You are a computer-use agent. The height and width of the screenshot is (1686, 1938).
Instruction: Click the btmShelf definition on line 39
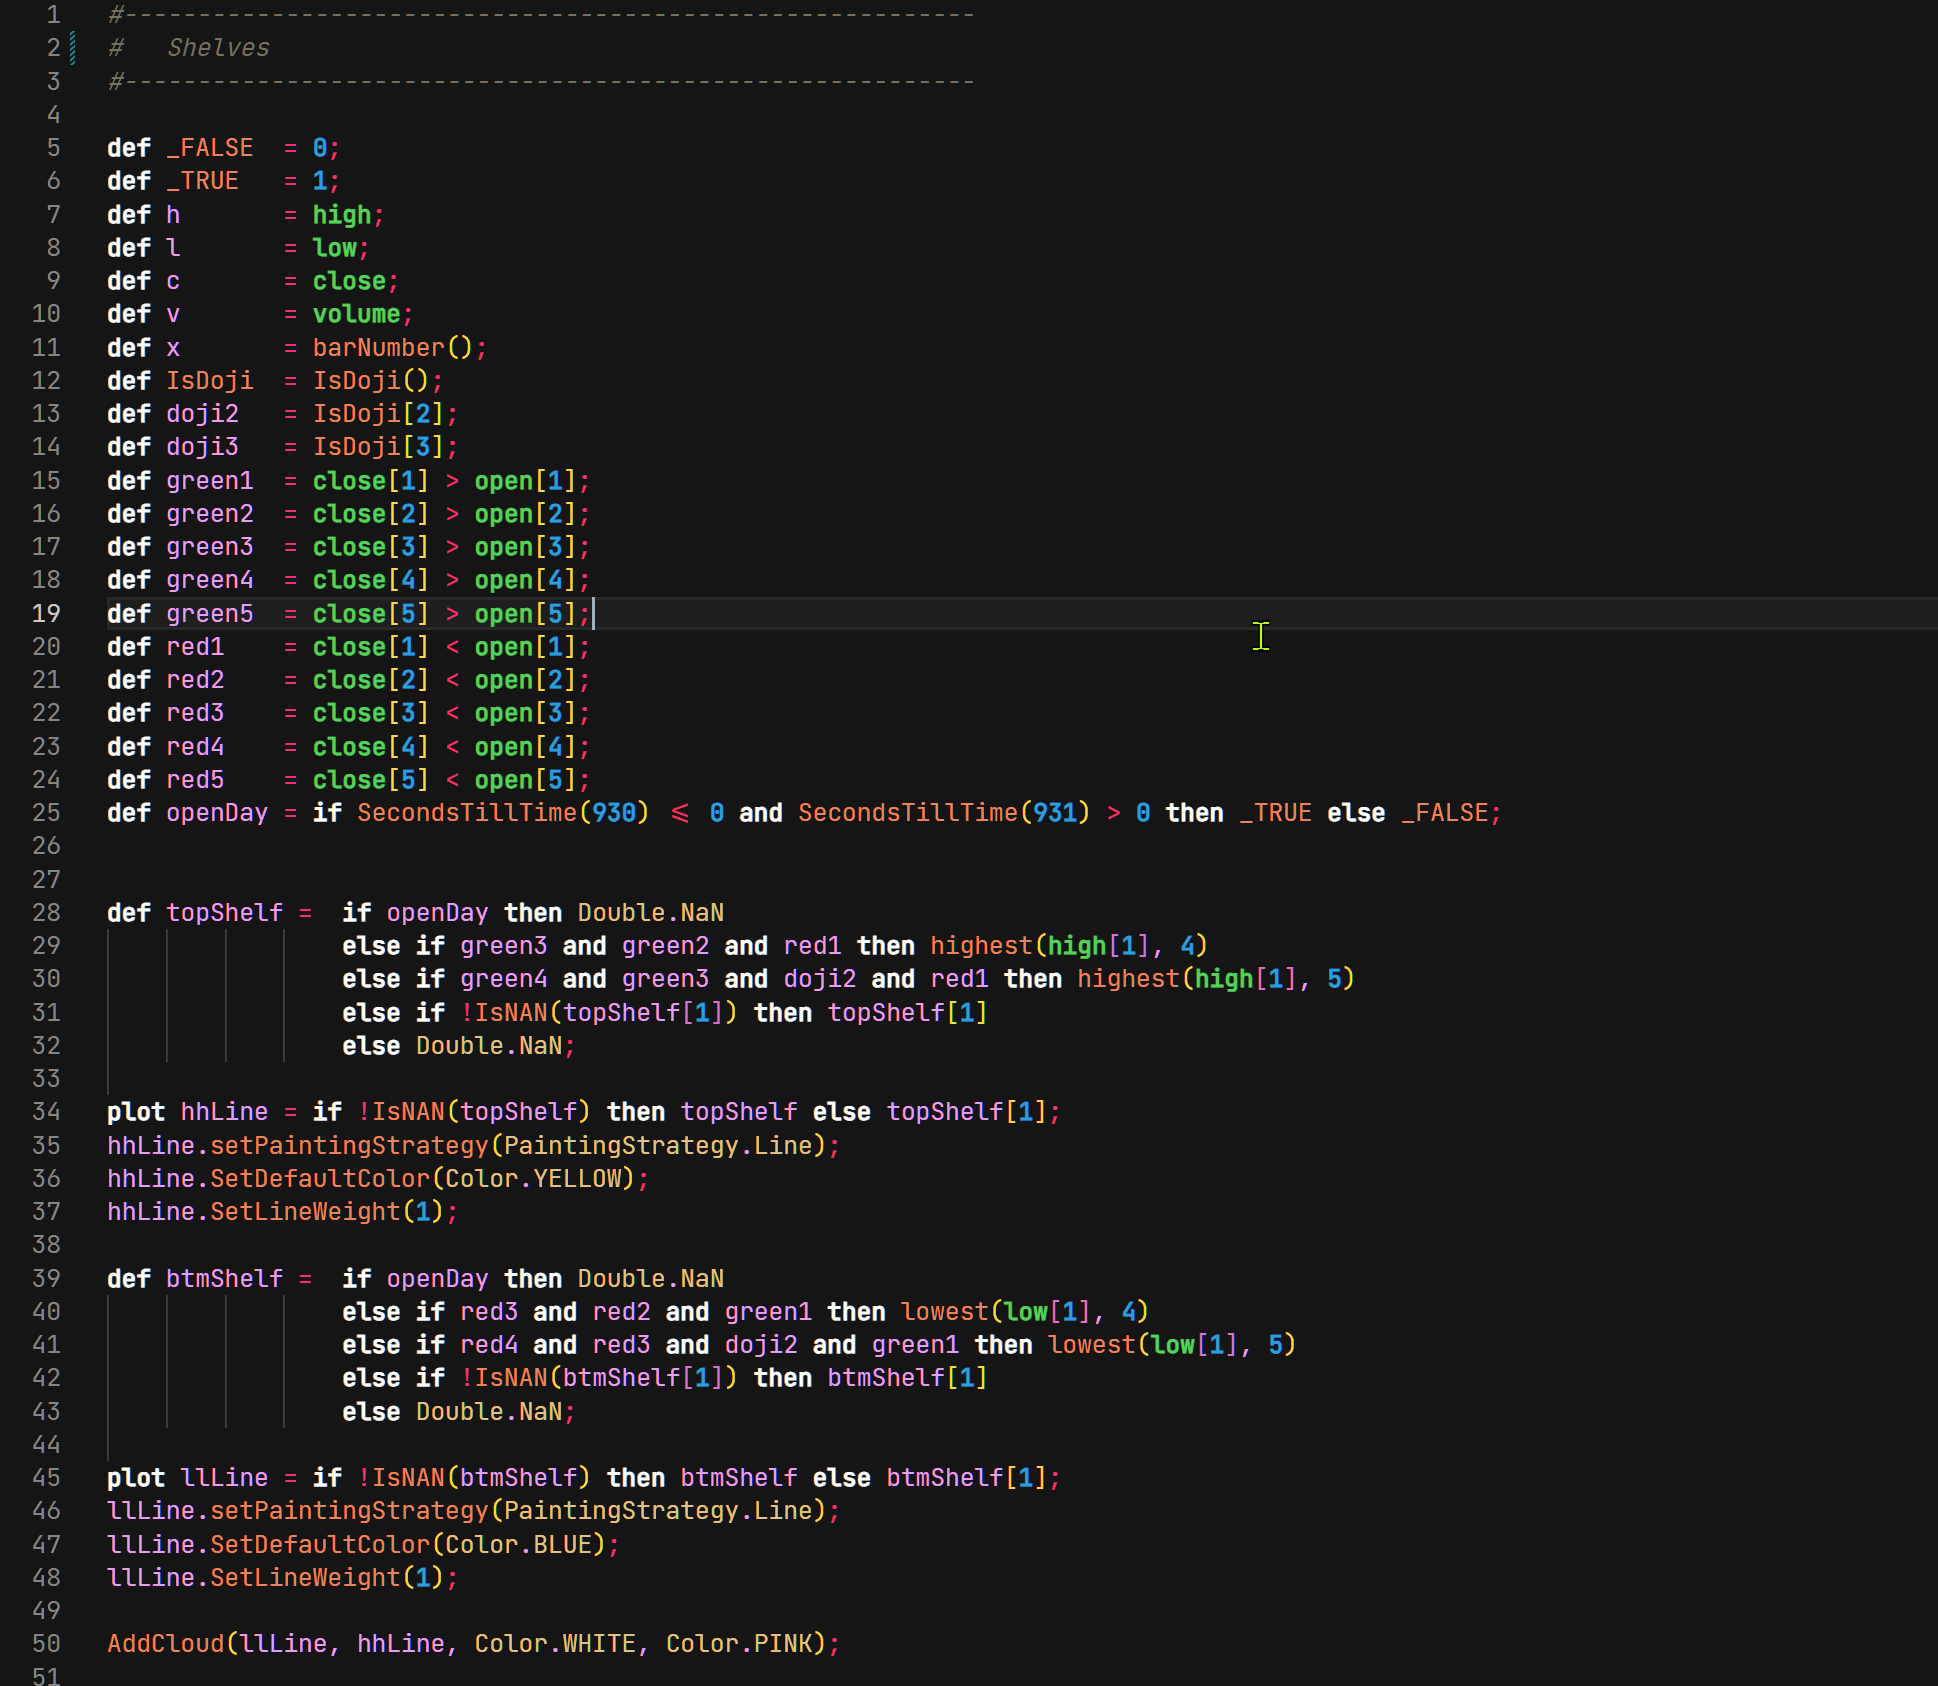click(x=224, y=1278)
